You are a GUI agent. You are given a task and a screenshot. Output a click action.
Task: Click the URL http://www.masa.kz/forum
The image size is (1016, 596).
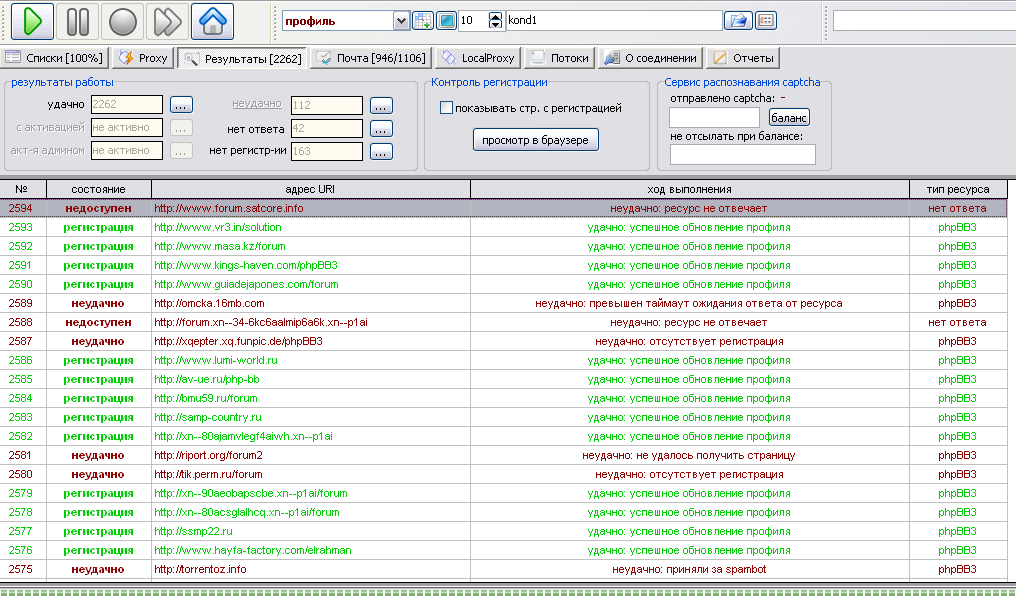[x=220, y=246]
